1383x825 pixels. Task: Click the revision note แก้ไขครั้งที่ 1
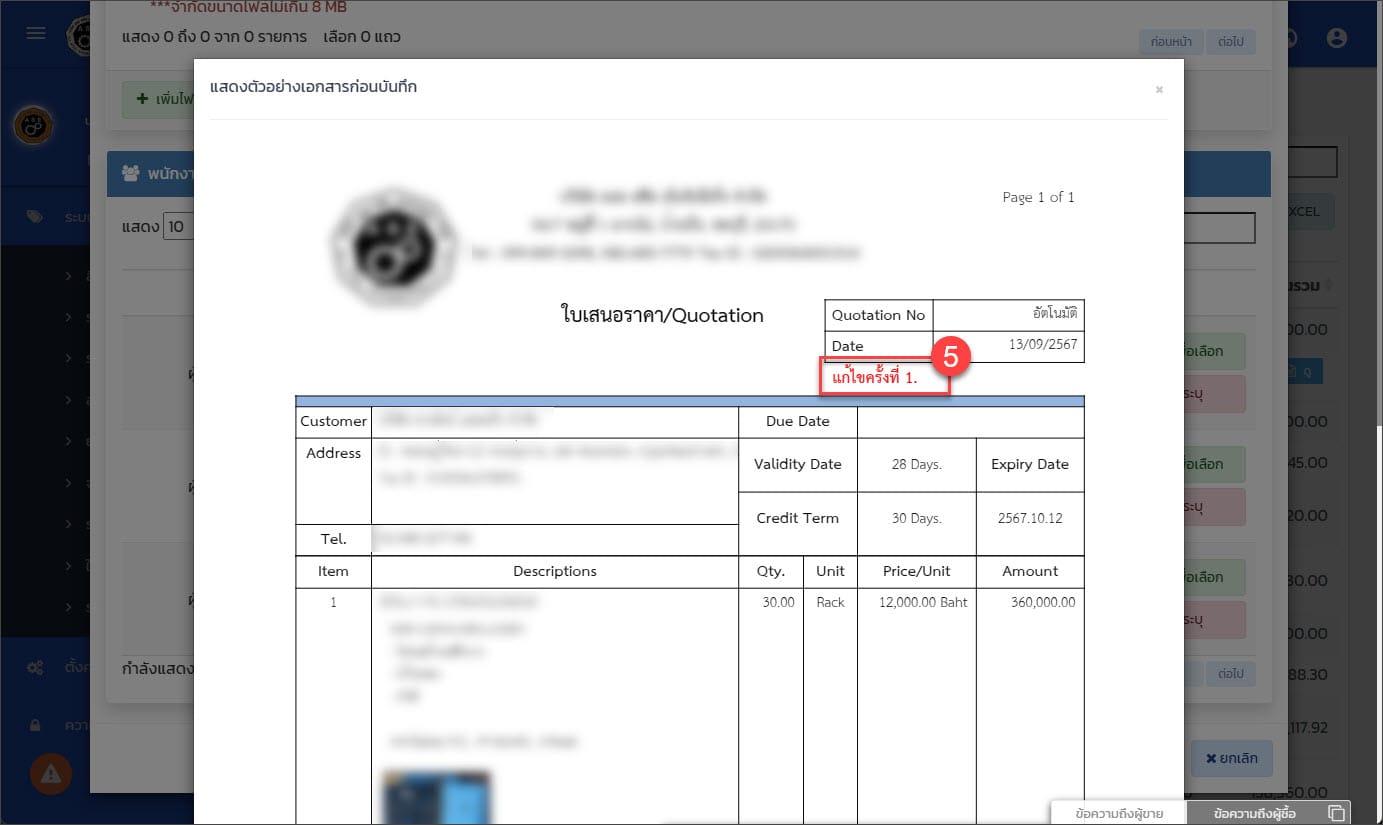click(875, 380)
